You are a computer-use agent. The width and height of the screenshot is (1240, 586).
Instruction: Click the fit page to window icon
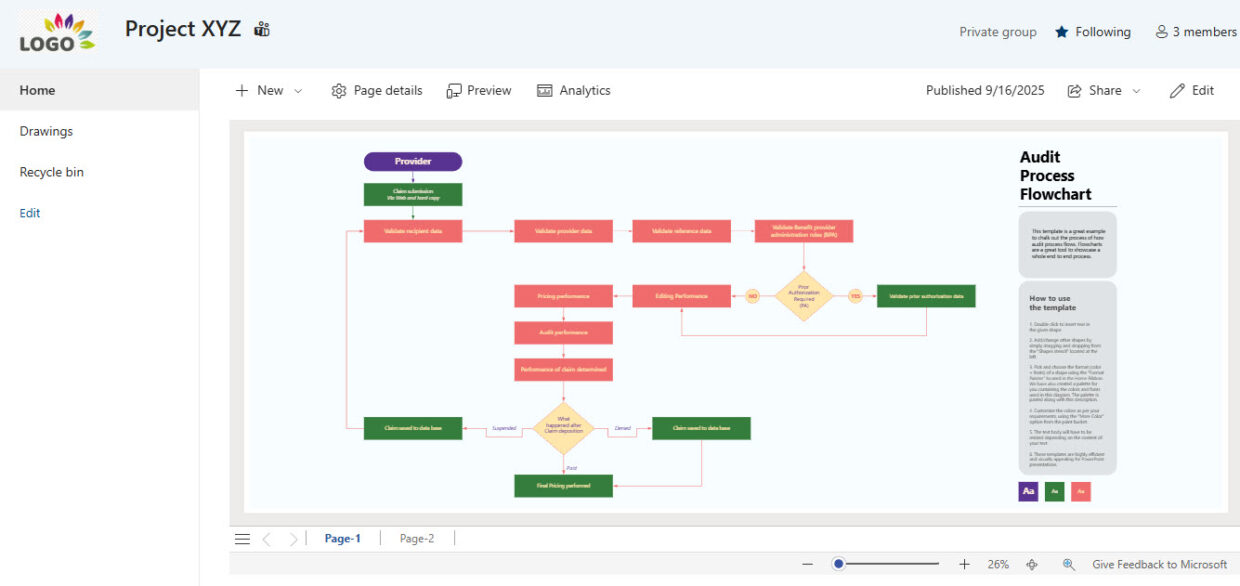[x=1032, y=564]
